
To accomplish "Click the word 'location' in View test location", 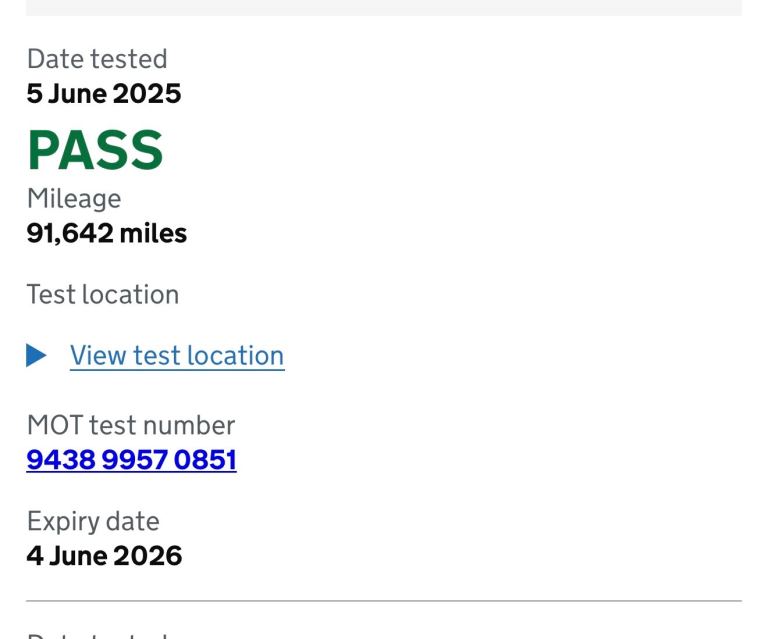I will [x=238, y=356].
